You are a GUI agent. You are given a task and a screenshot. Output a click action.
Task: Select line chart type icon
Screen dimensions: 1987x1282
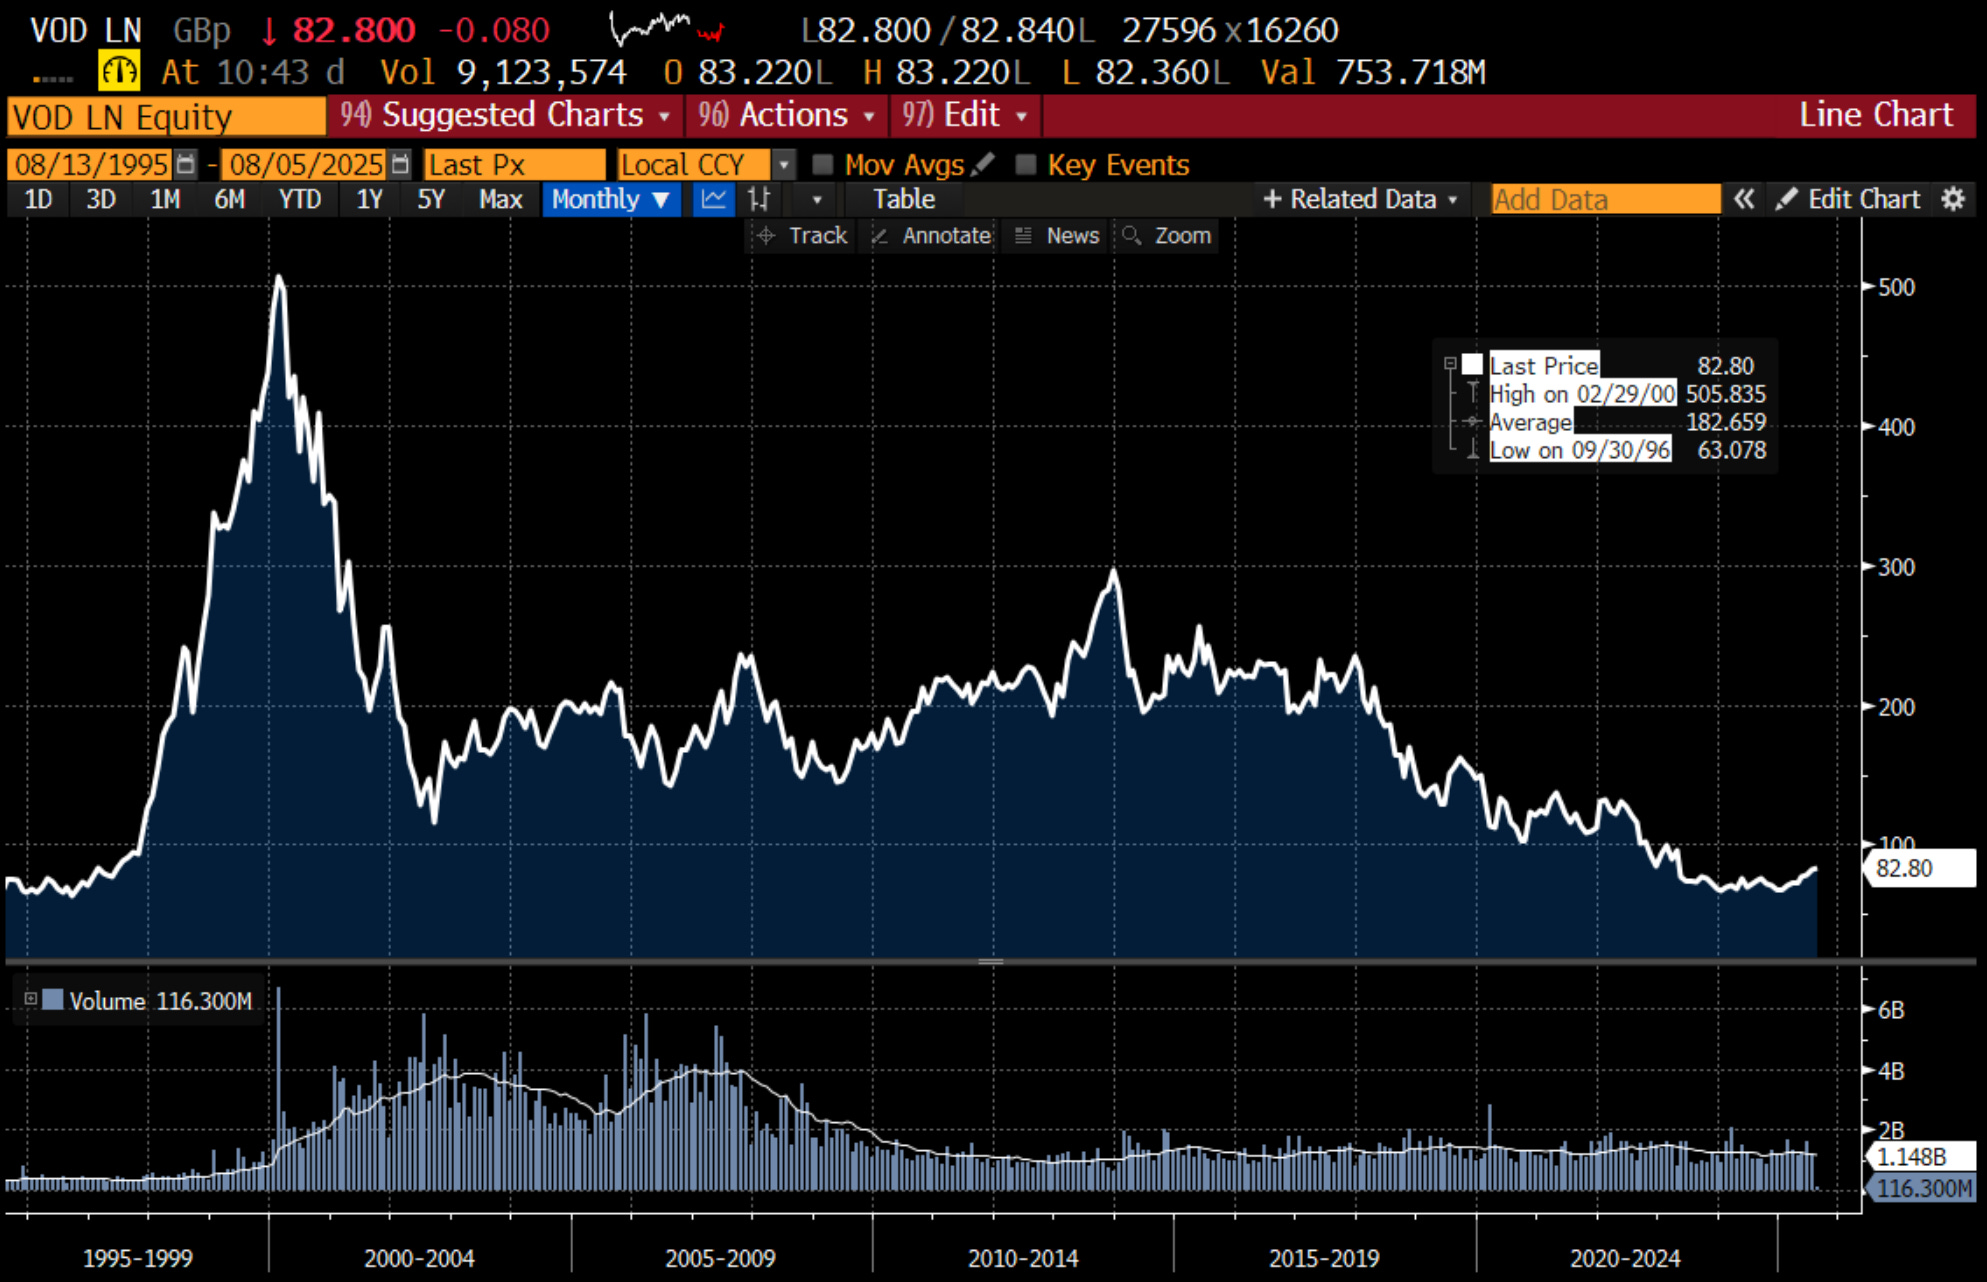click(714, 199)
